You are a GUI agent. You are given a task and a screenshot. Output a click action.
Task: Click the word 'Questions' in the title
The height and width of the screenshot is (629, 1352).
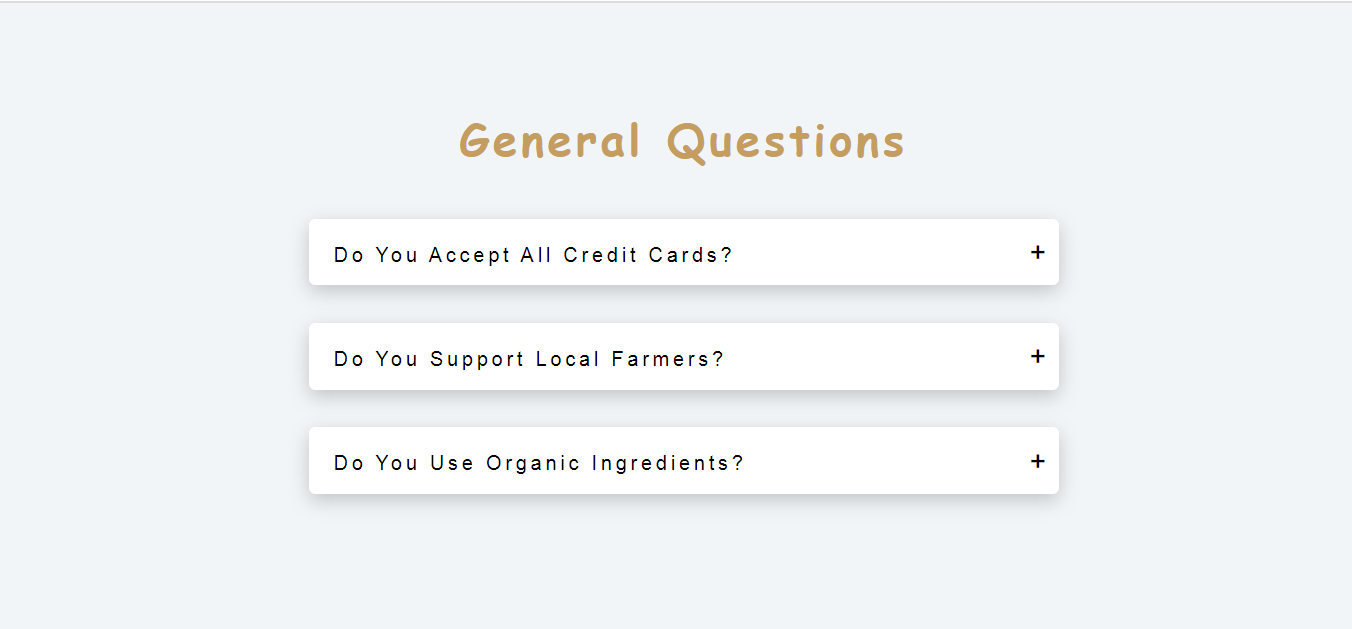click(786, 142)
